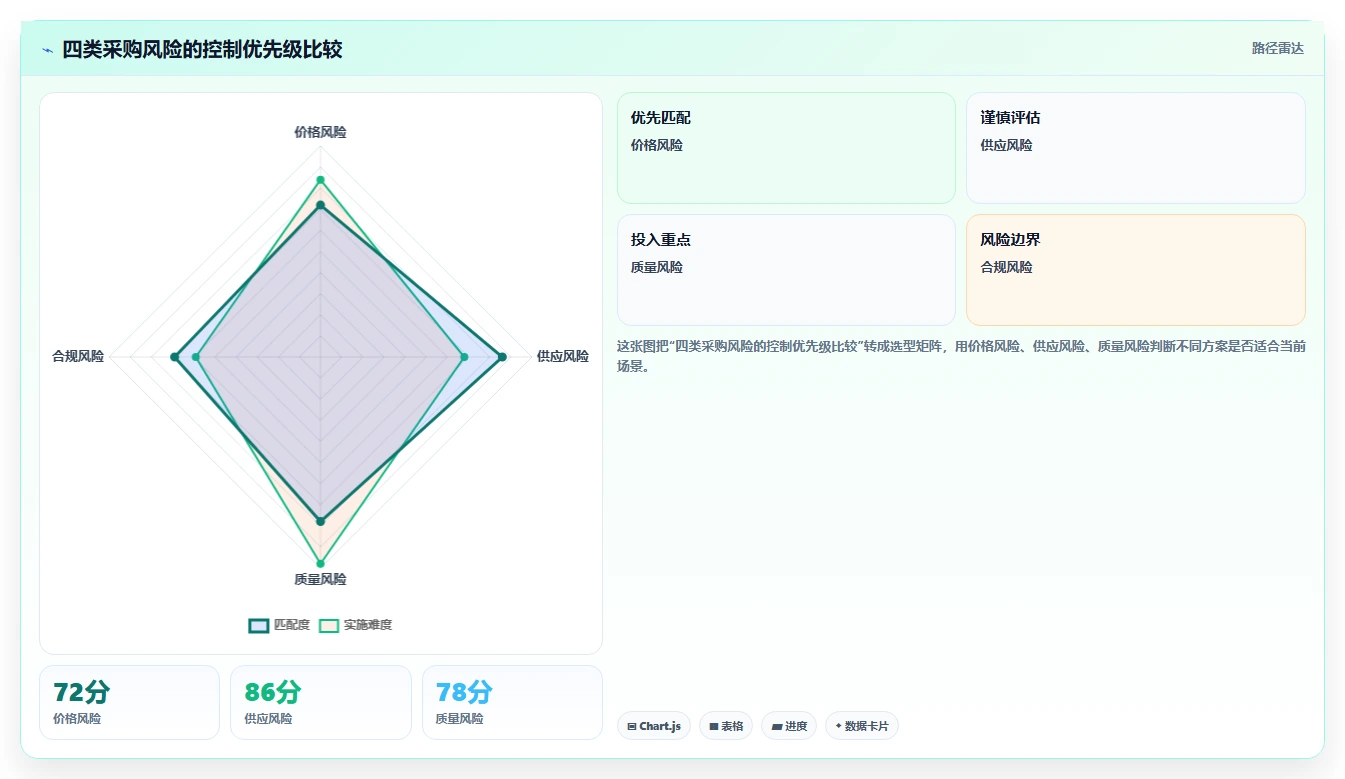Click the 路径雷达 label in the header

(1277, 48)
